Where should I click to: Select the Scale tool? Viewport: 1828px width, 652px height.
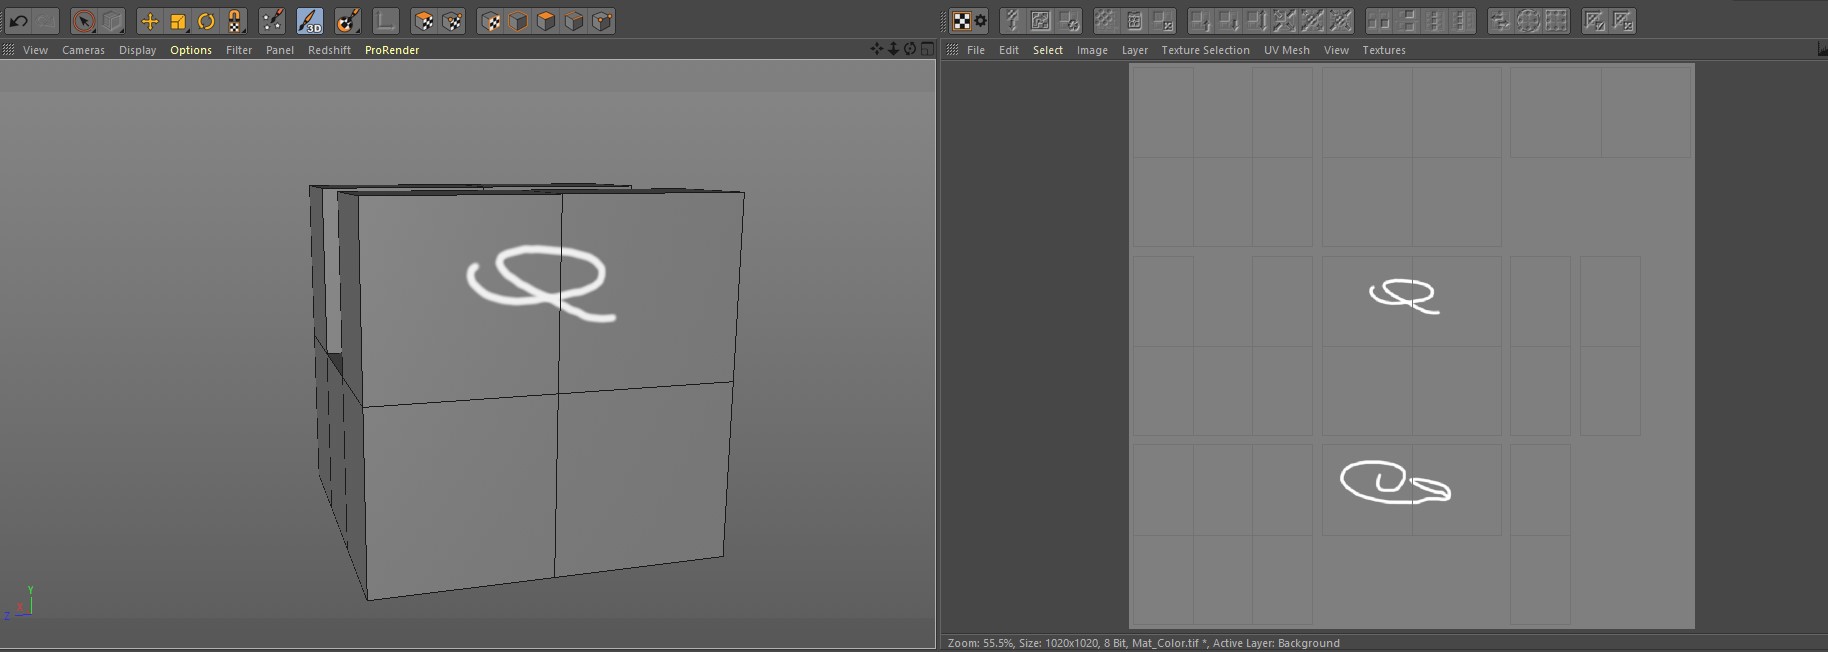pos(178,21)
